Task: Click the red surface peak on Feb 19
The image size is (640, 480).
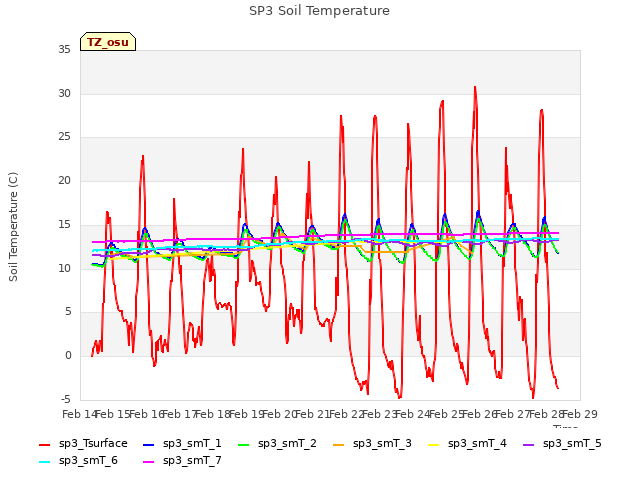Action: coord(243,149)
